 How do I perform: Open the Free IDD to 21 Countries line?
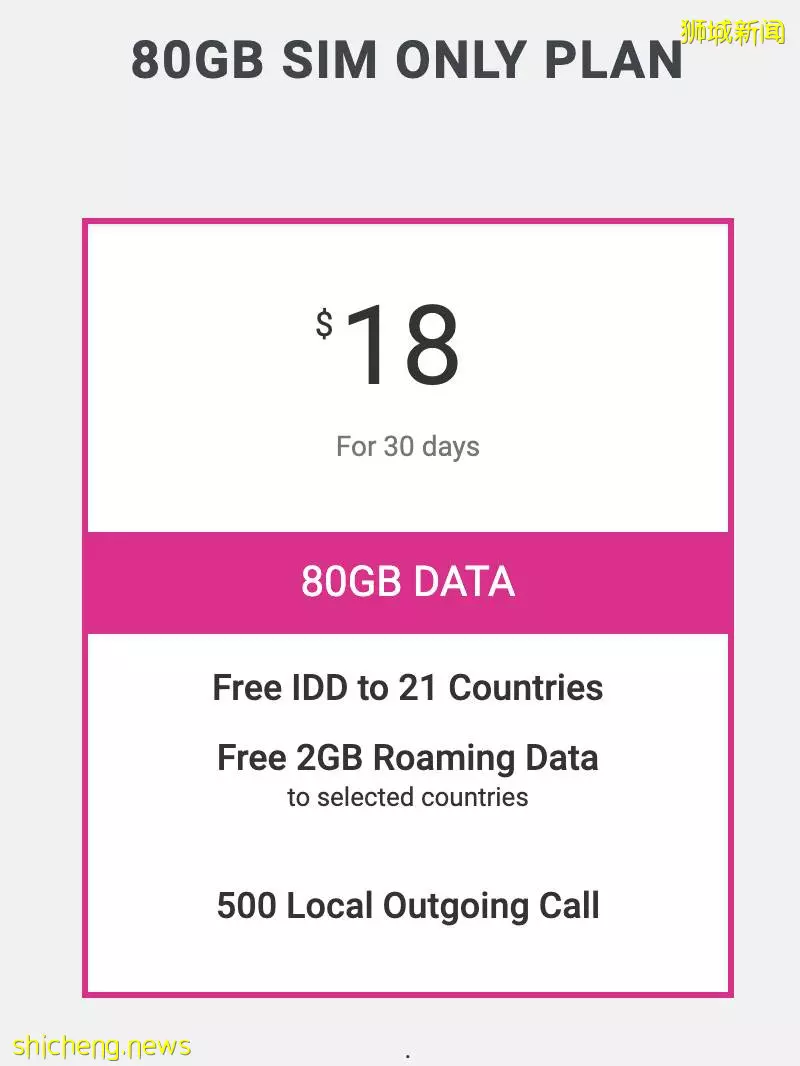pos(408,687)
